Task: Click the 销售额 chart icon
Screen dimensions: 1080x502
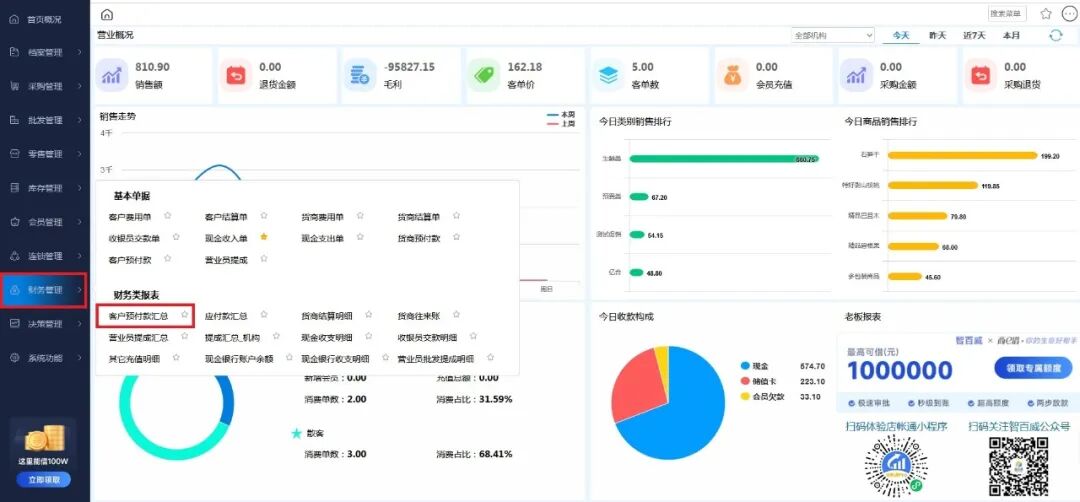Action: click(112, 74)
